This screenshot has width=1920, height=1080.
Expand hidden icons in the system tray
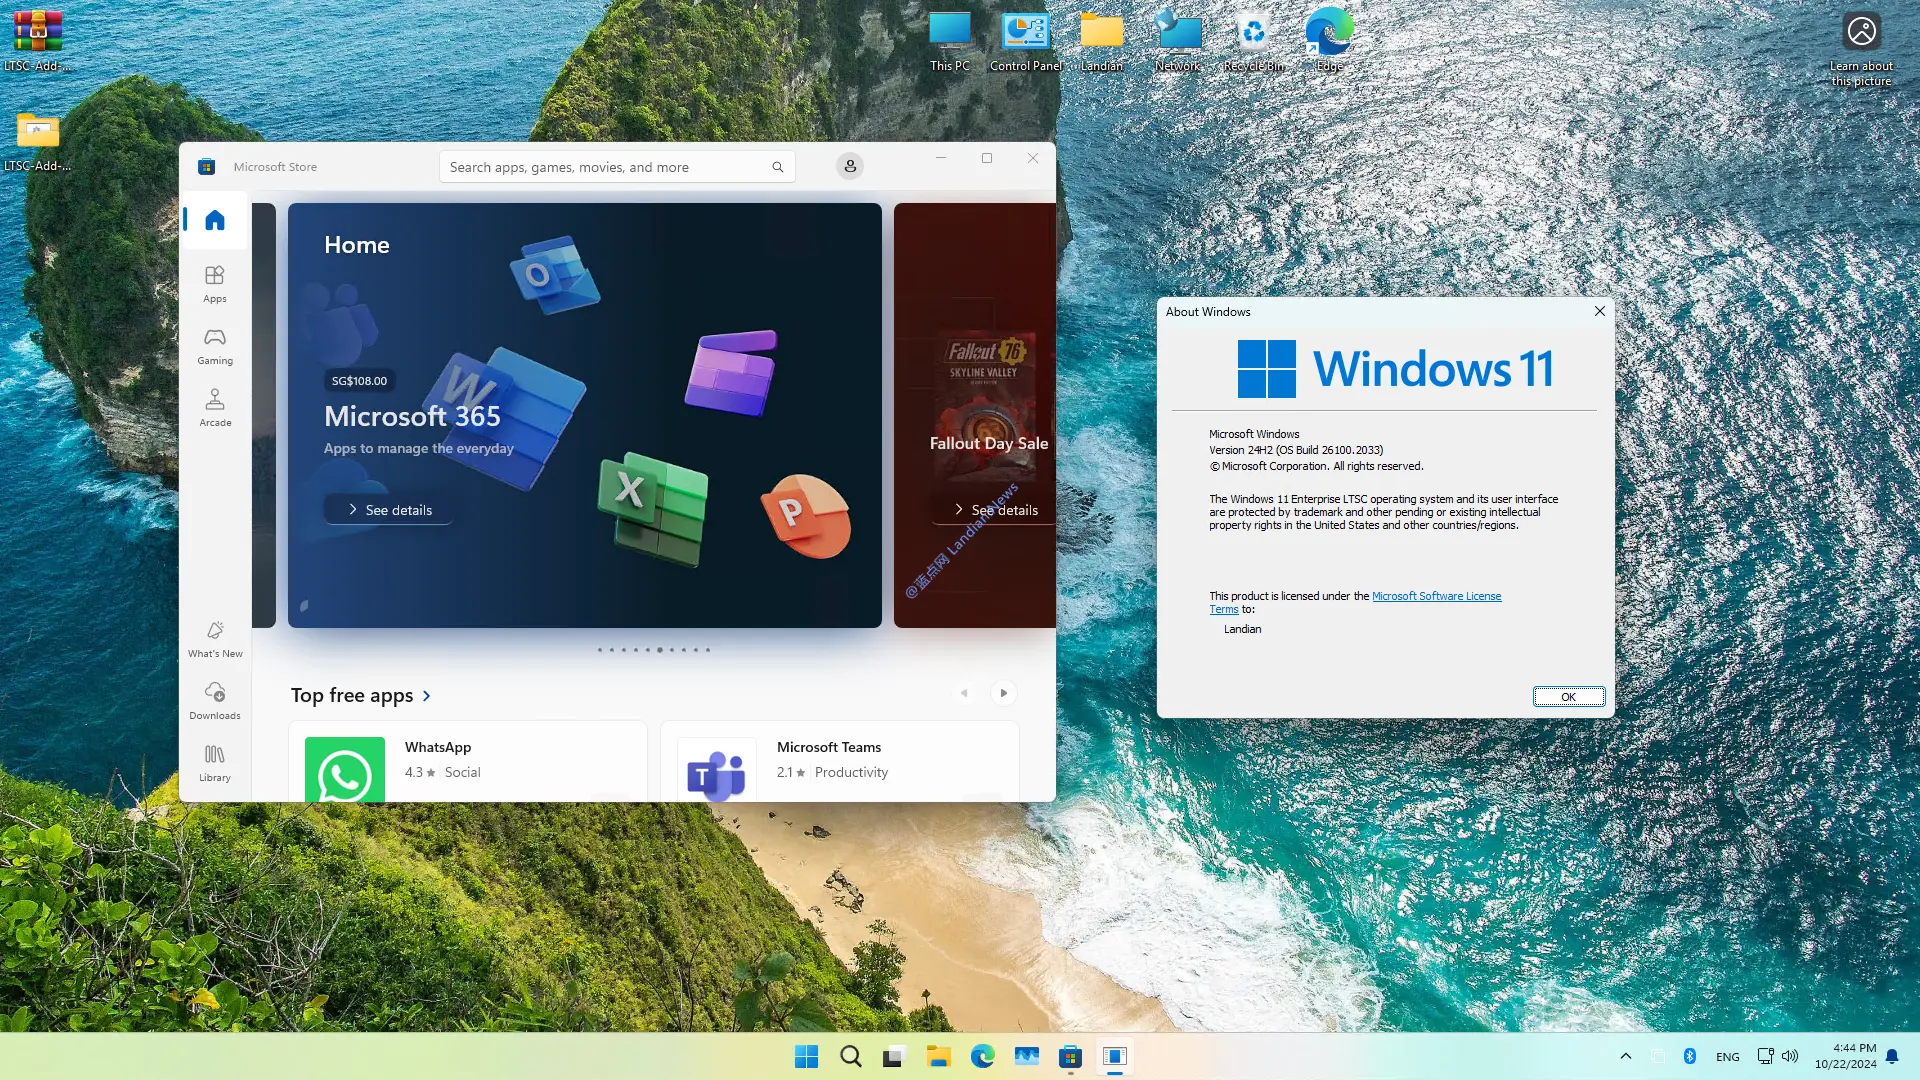coord(1625,1056)
